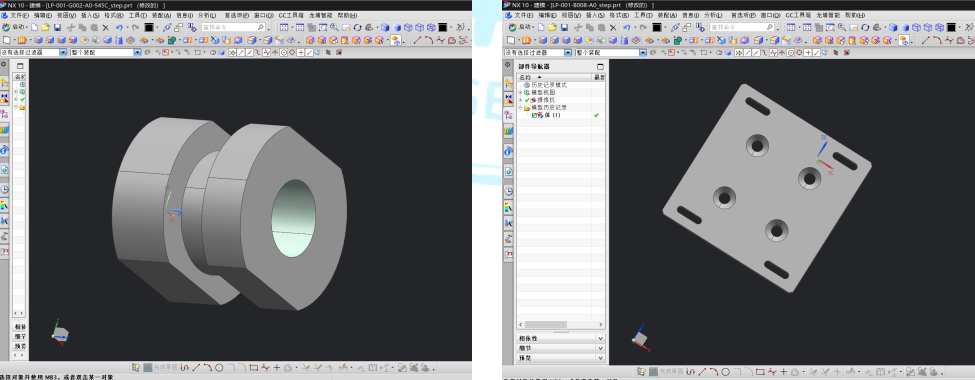Screen dimensions: 975x380
Task: Toggle the green check beside 摄像机 node
Action: click(x=527, y=100)
